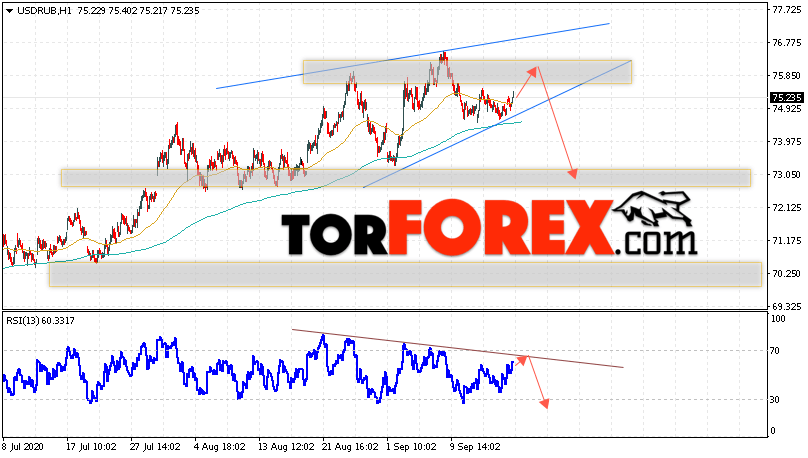Click the 21 Aug 16:02 time label
This screenshot has height=458, width=808.
click(350, 447)
